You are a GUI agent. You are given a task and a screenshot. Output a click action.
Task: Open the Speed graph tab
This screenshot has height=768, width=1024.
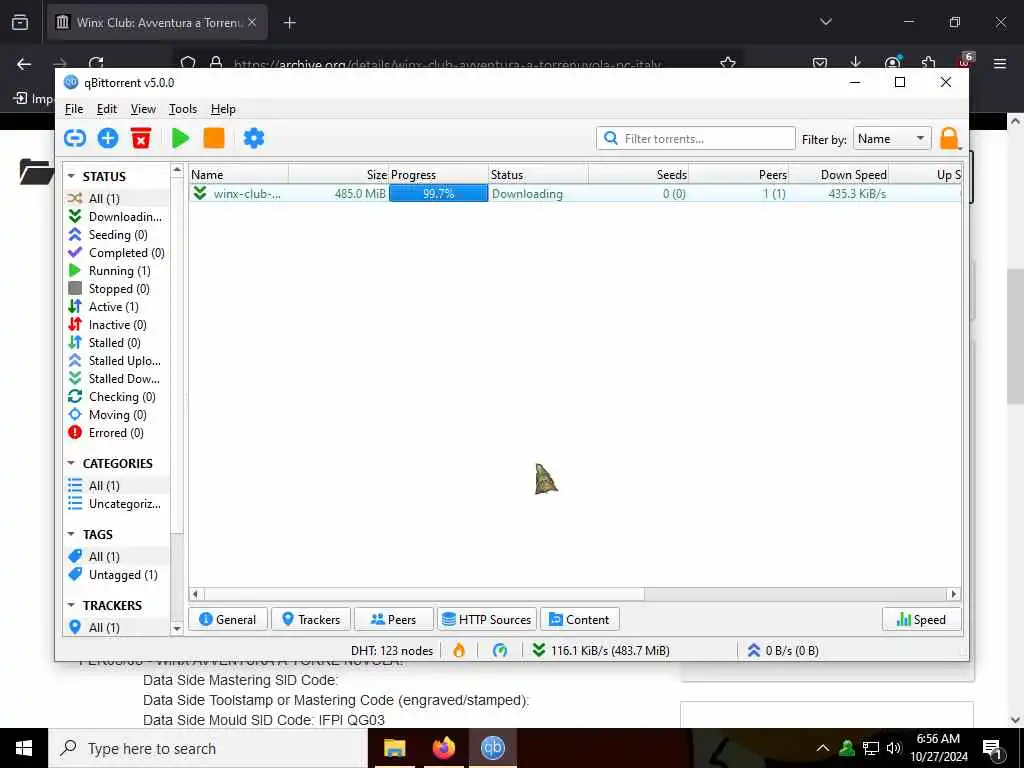921,619
